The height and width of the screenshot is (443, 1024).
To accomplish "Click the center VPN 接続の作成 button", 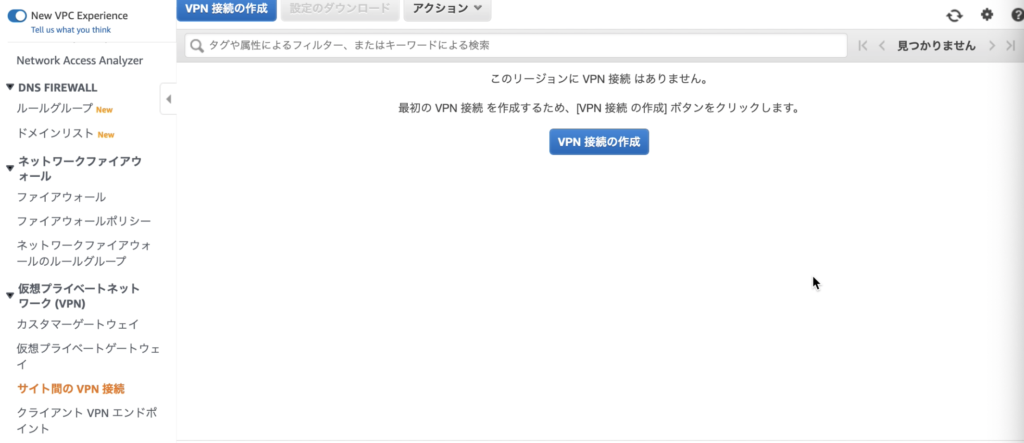I will [x=599, y=142].
